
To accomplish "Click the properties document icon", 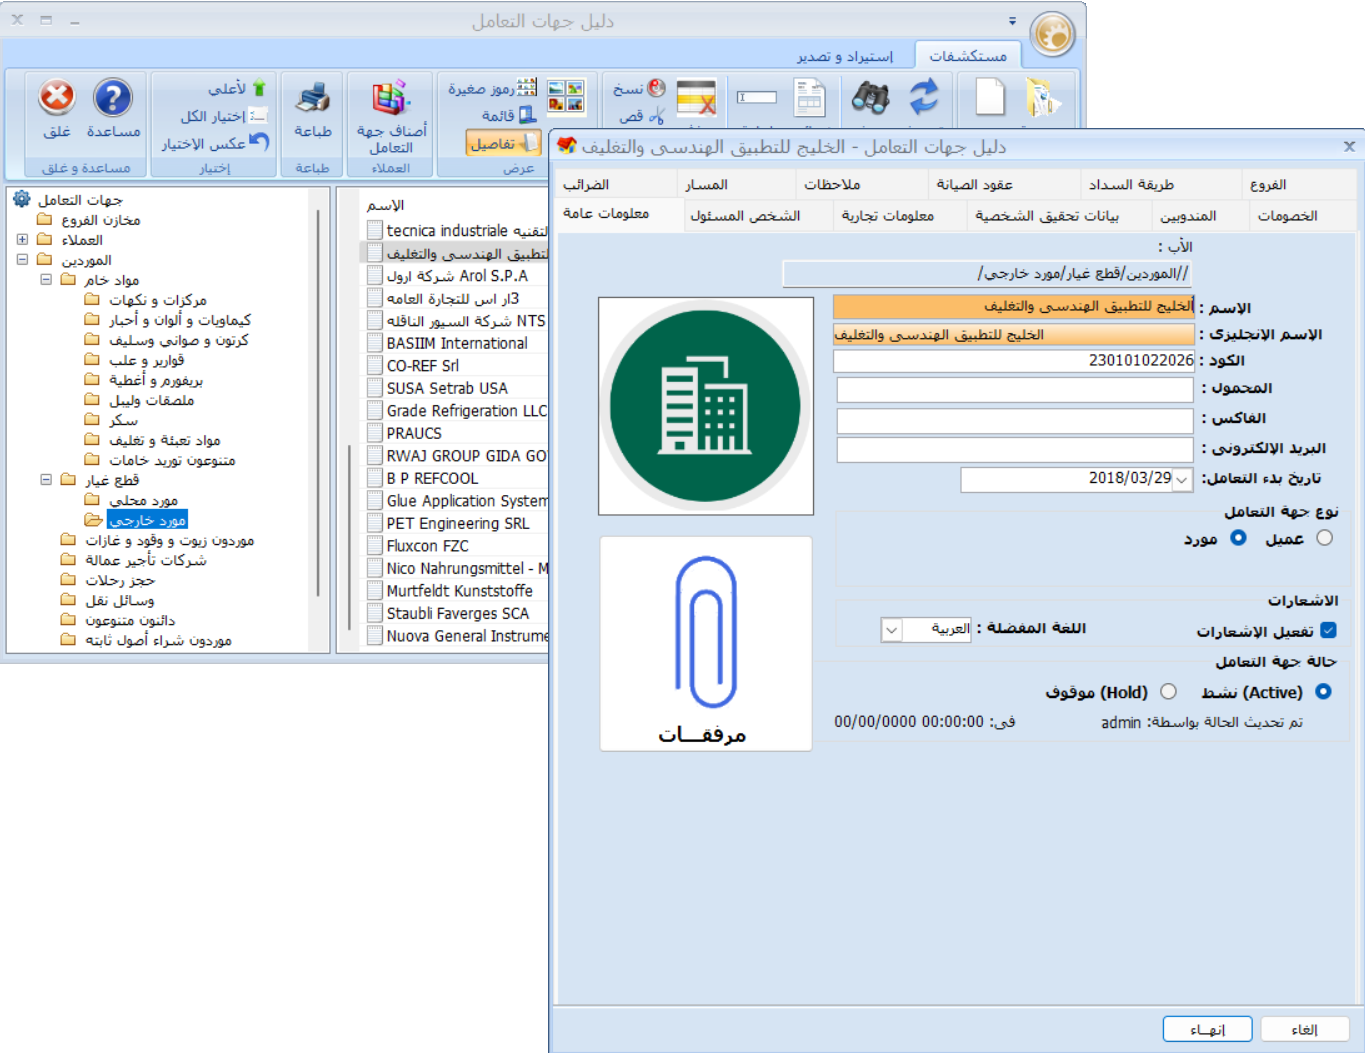I will pos(809,98).
